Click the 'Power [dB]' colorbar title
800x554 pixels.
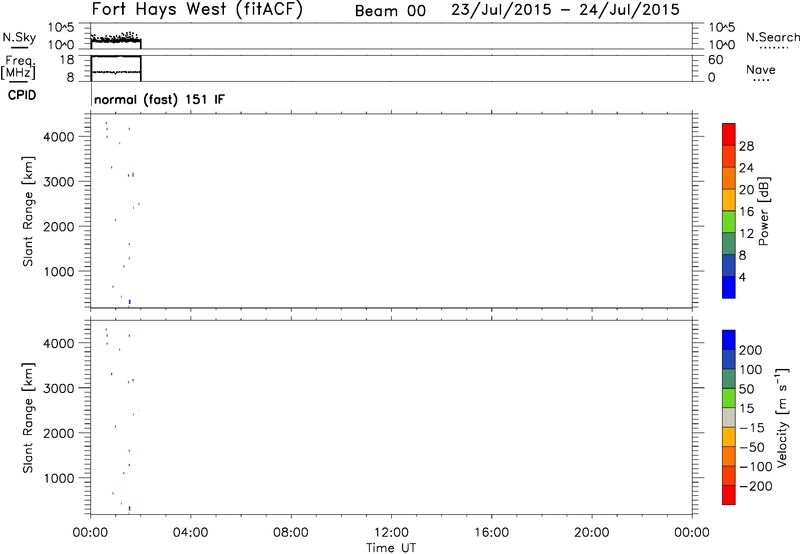pyautogui.click(x=763, y=211)
